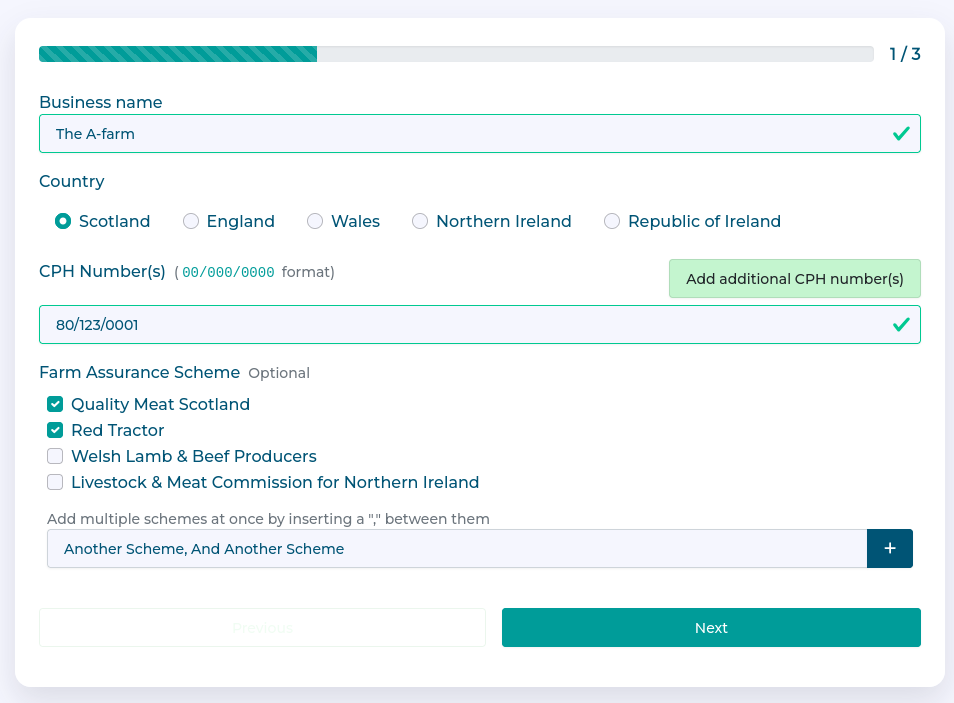
Task: Click the green checkmark in Business name field
Action: (x=901, y=133)
